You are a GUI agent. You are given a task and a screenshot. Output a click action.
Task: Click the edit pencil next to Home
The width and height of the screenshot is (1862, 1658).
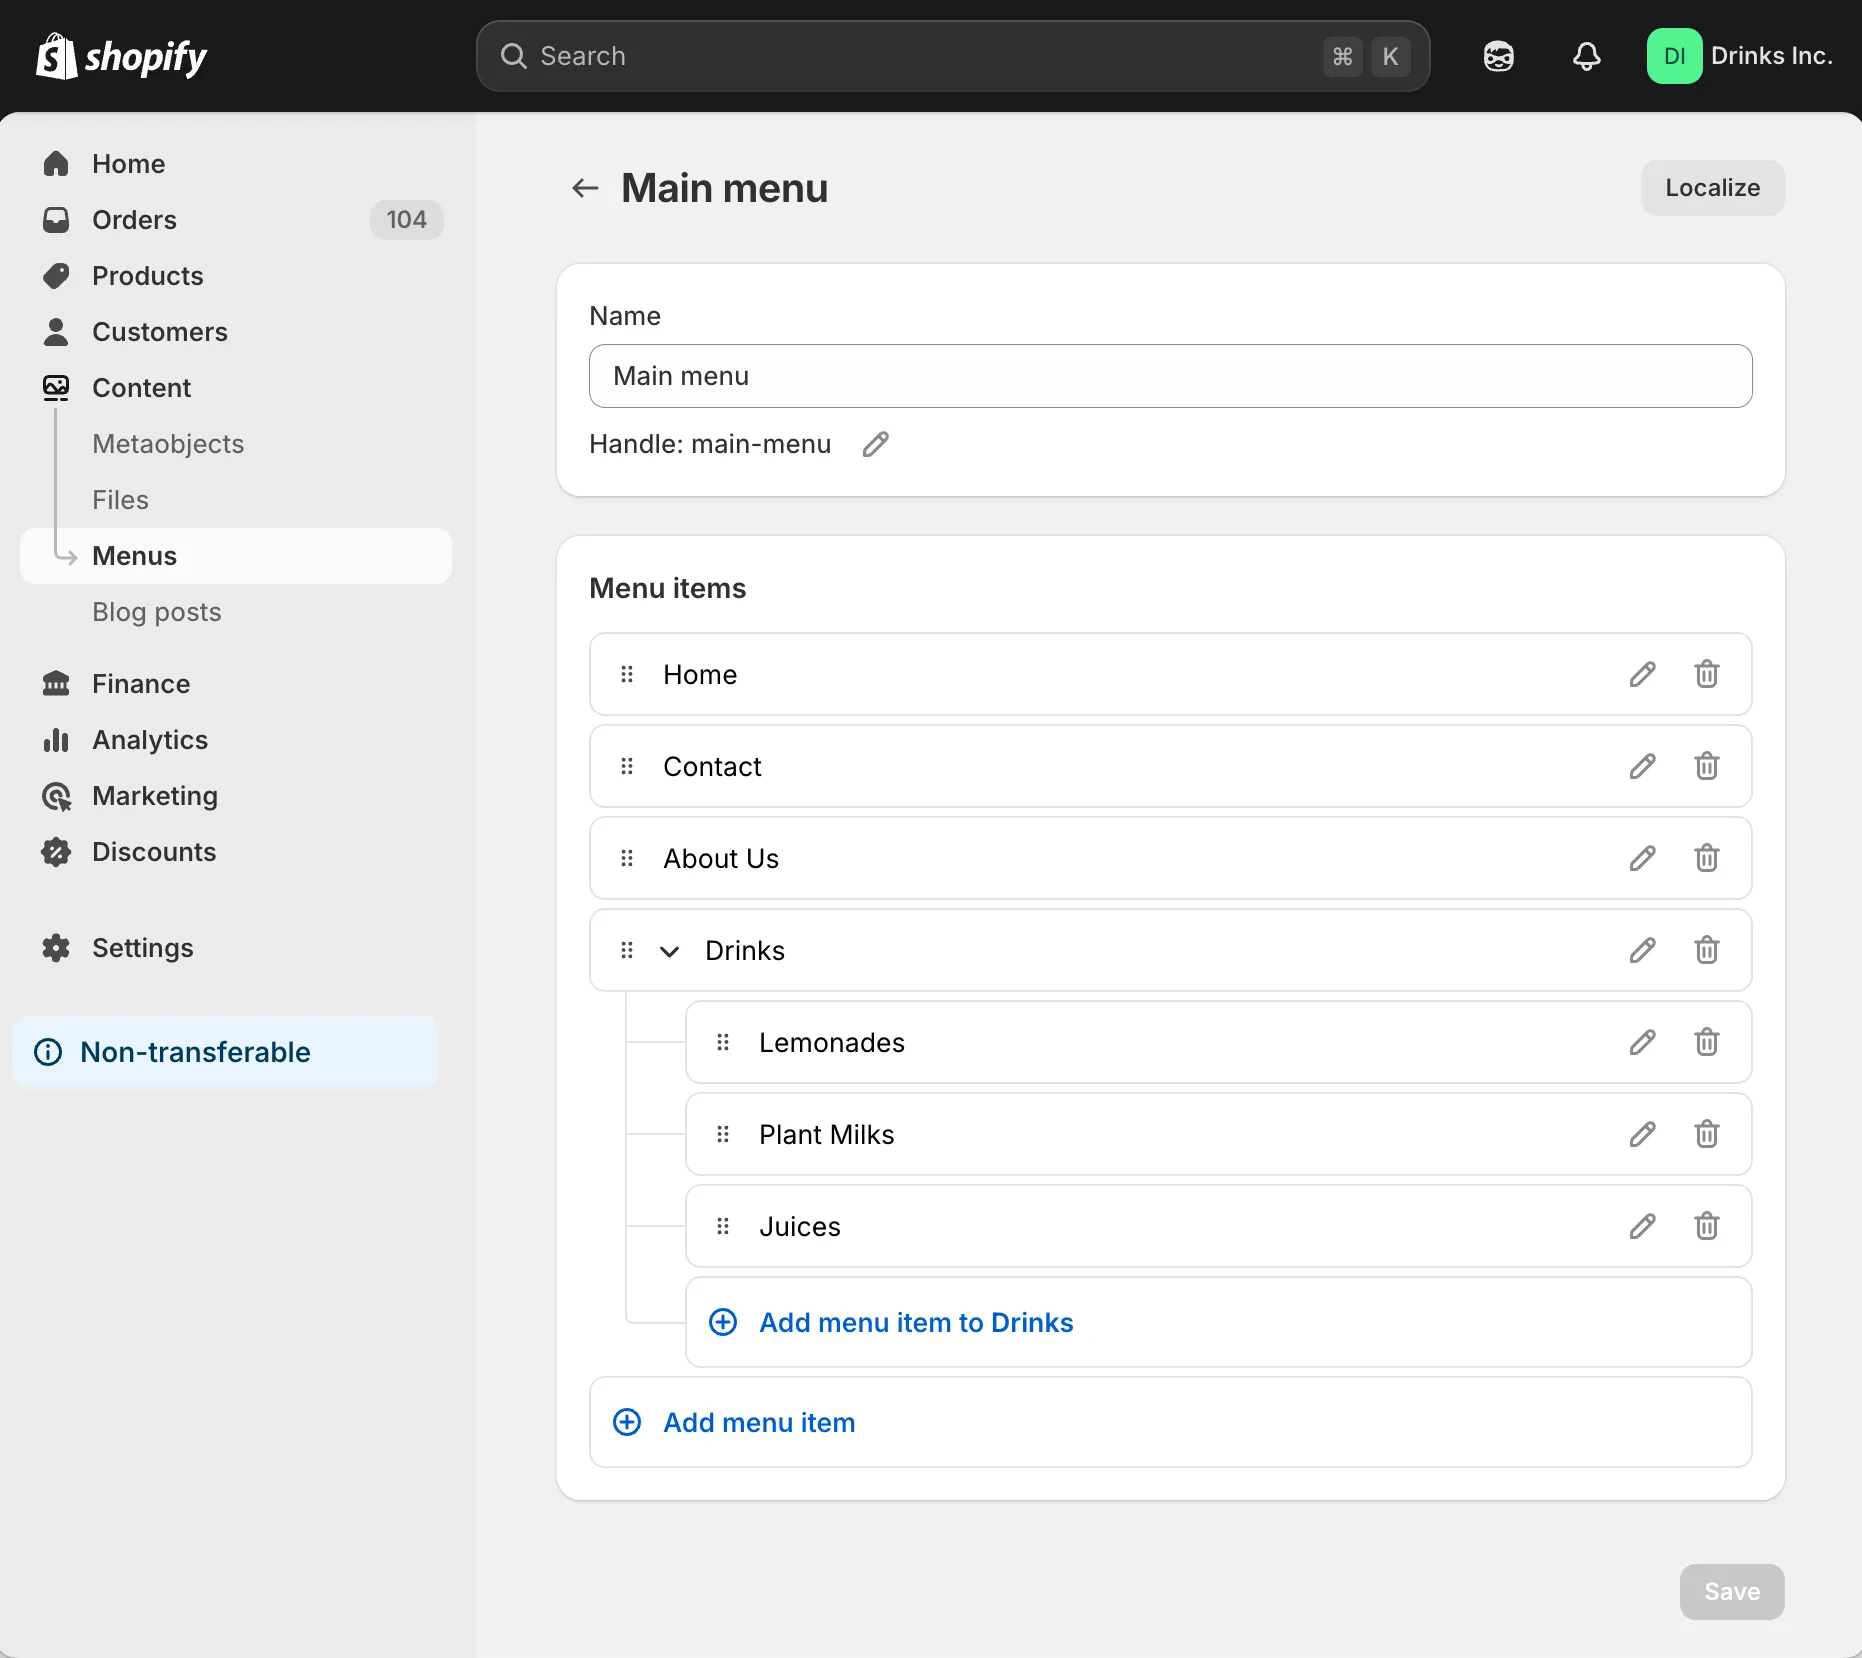coord(1641,674)
